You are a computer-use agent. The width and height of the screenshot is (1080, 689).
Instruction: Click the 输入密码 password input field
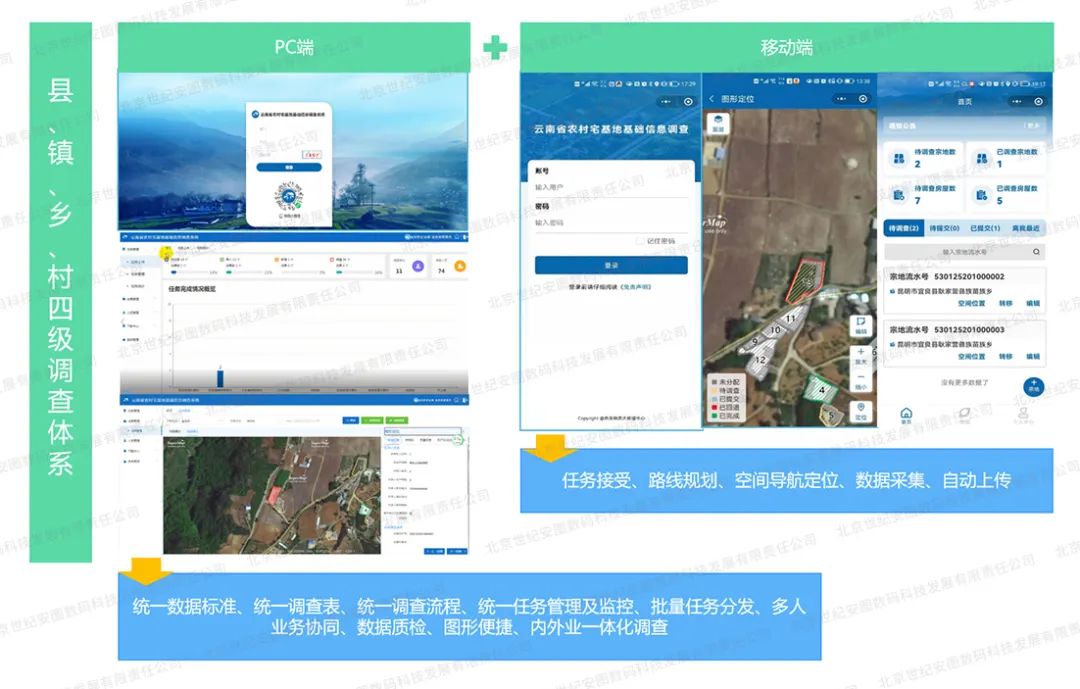[610, 223]
